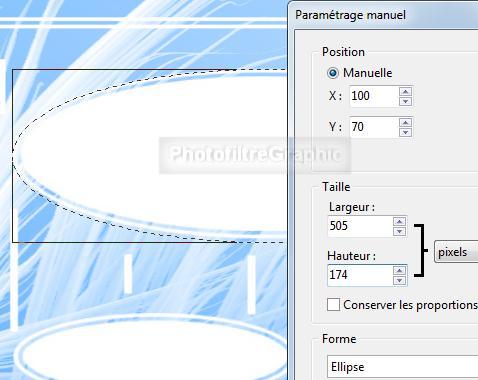This screenshot has width=478, height=380.
Task: Increase the Largeur width value
Action: [399, 222]
